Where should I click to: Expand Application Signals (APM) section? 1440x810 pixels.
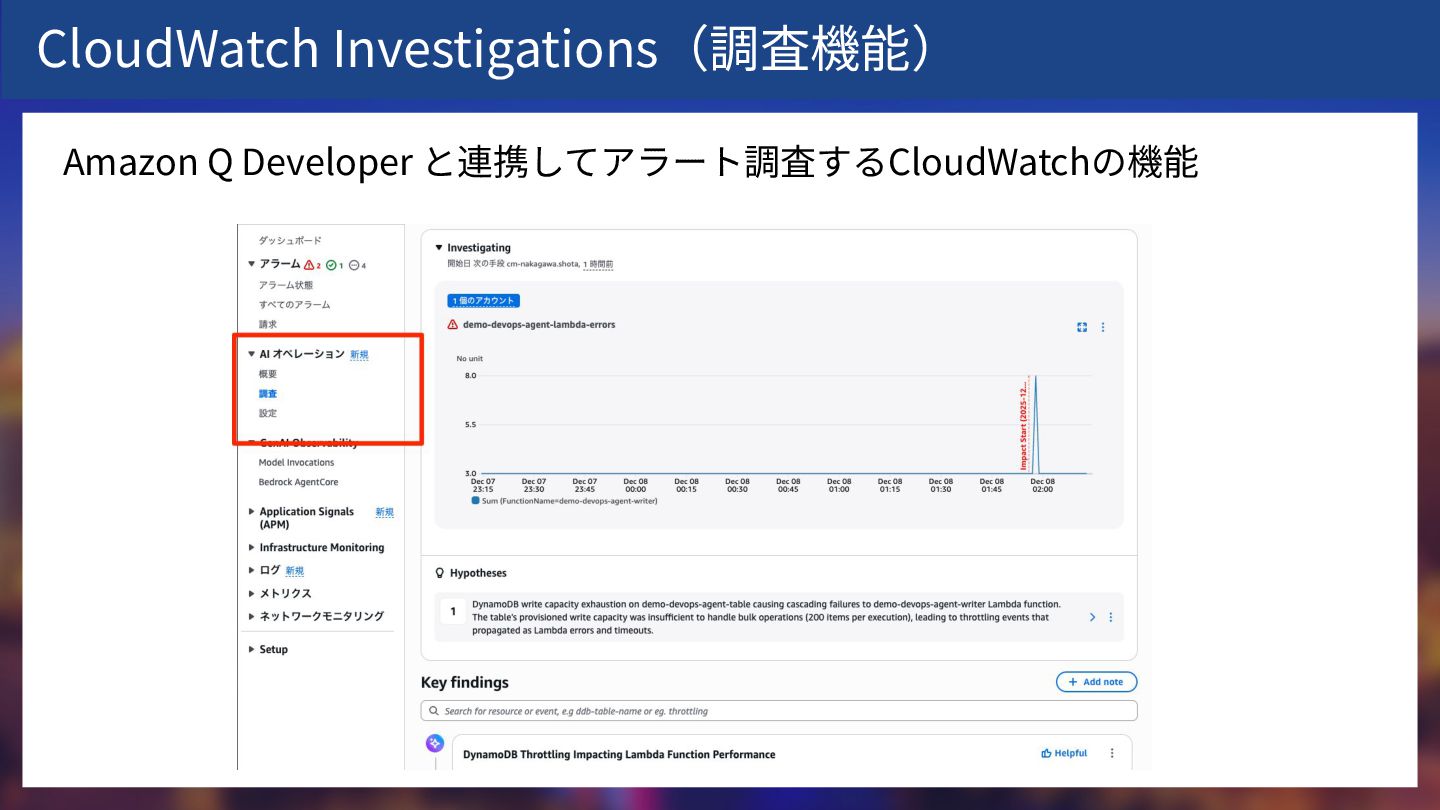[252, 511]
